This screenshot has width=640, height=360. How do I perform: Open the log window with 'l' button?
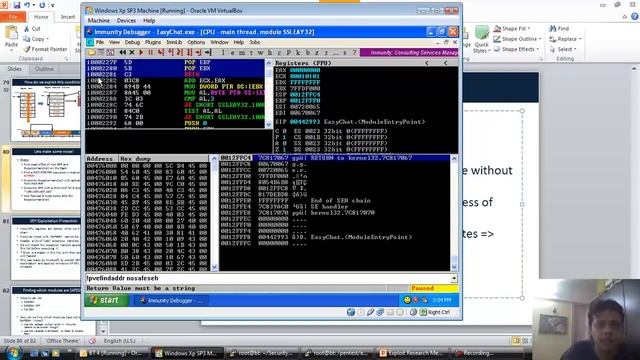click(x=223, y=52)
